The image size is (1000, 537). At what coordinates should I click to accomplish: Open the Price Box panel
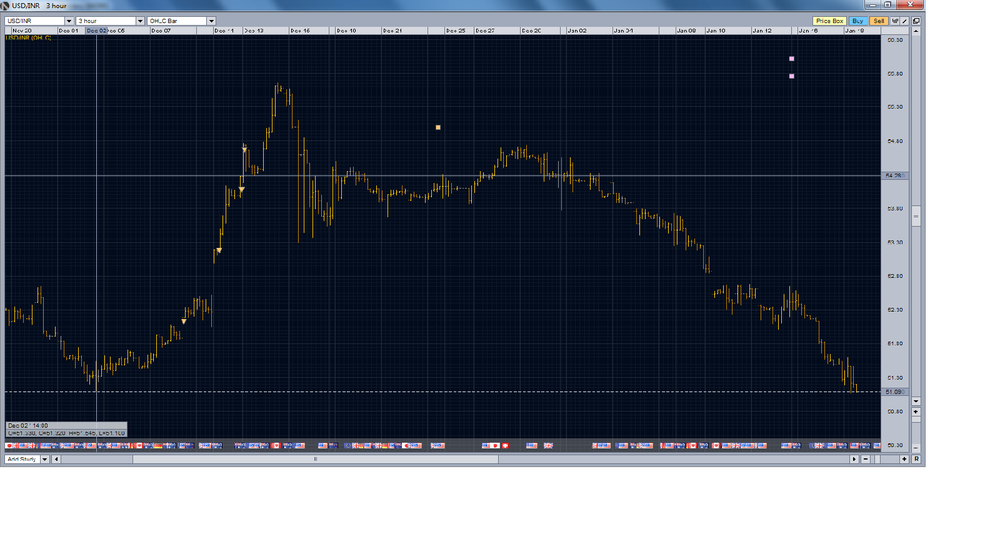[830, 21]
